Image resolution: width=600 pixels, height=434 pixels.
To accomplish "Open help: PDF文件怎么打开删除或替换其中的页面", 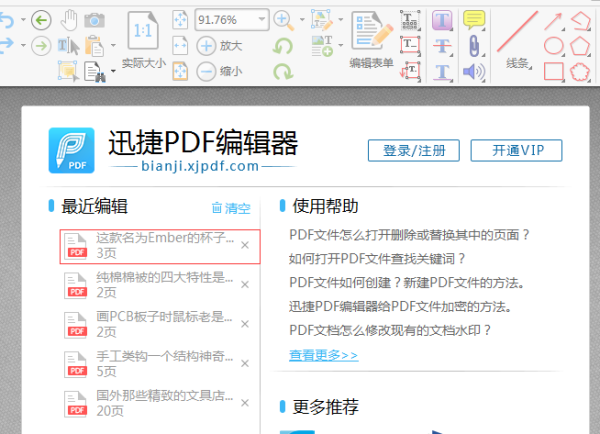I will point(409,235).
